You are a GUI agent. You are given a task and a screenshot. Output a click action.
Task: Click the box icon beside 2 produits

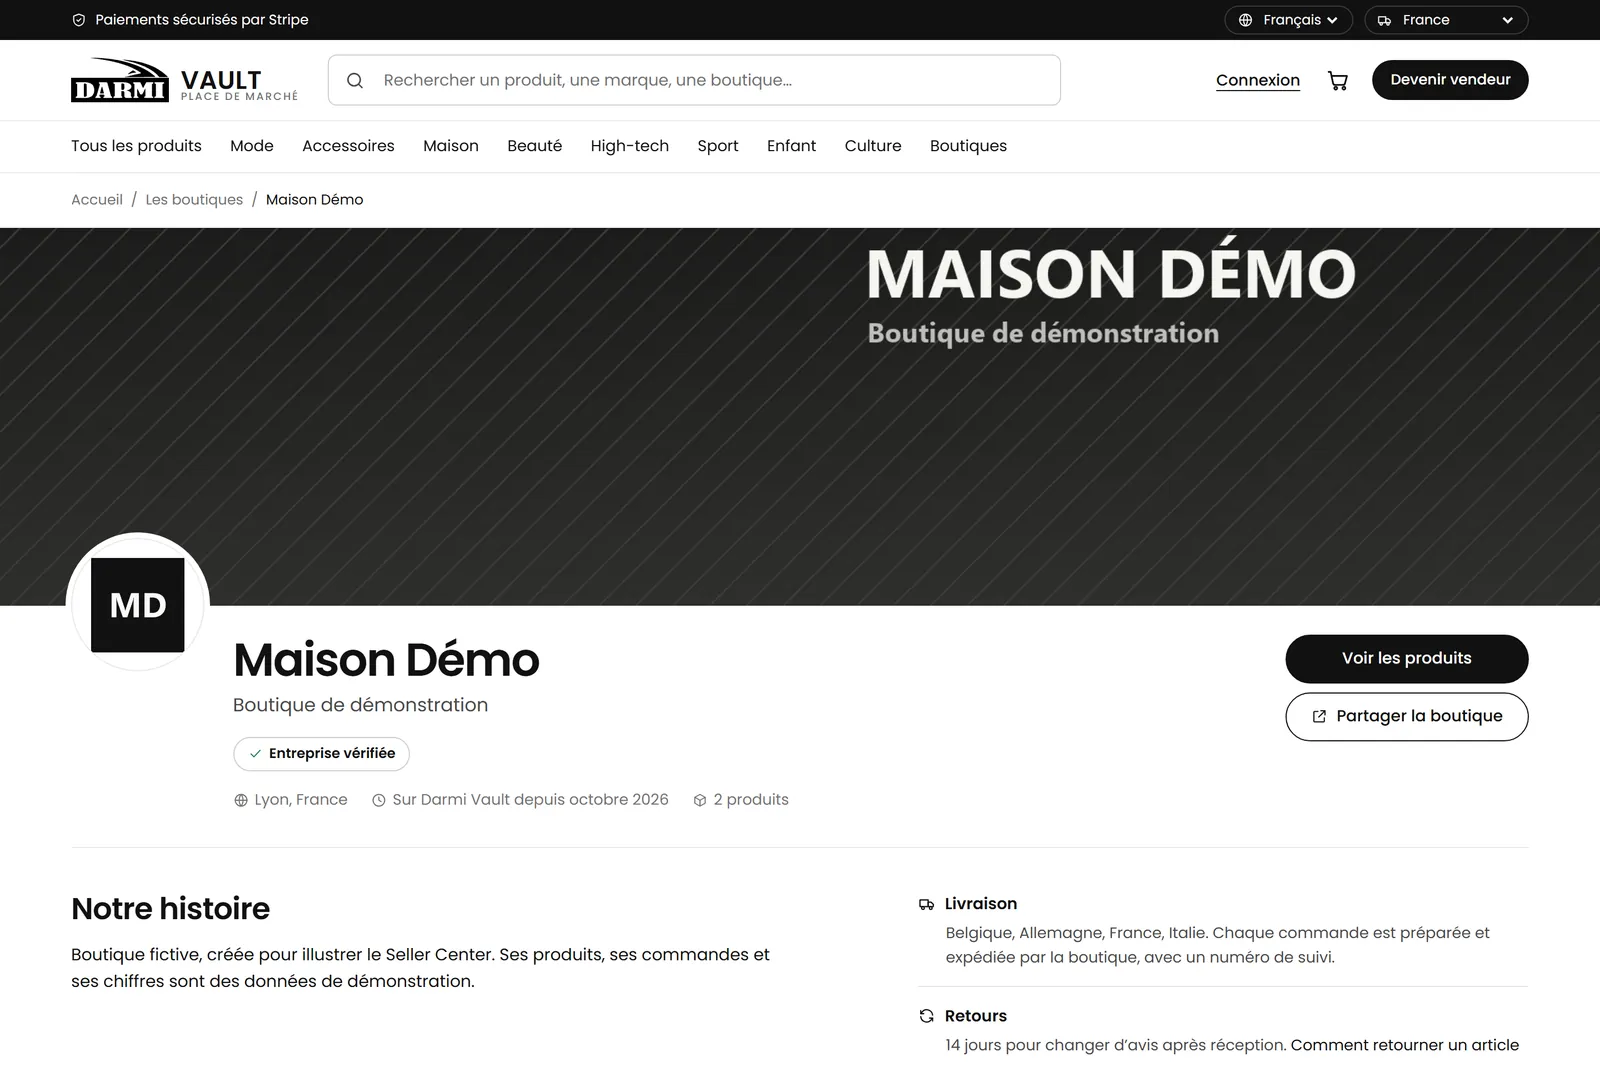pos(700,800)
